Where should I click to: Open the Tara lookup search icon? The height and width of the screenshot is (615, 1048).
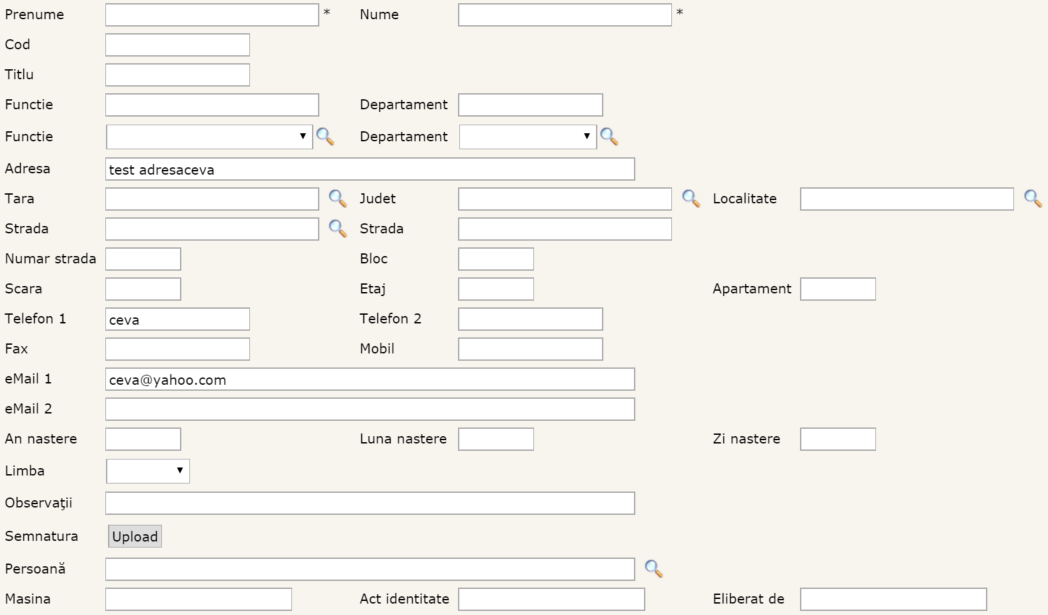pyautogui.click(x=337, y=199)
